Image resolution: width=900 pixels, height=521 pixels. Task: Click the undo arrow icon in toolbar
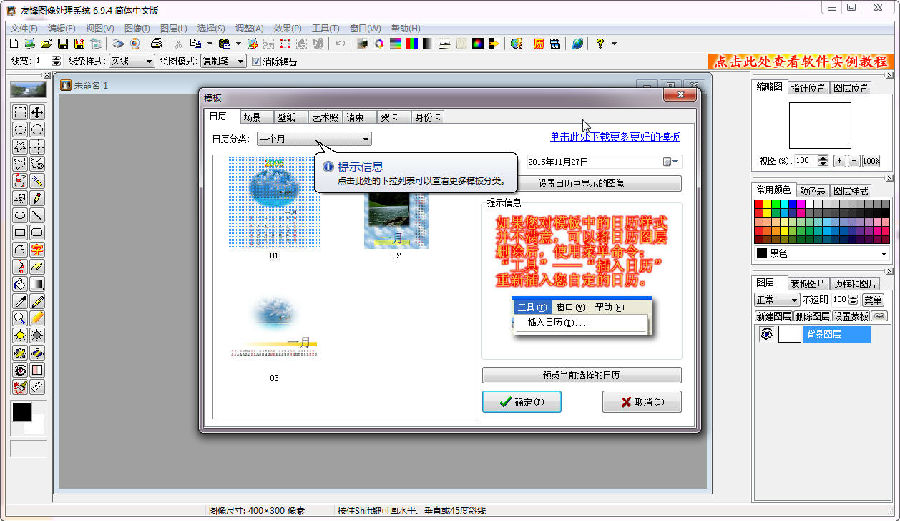pos(340,44)
